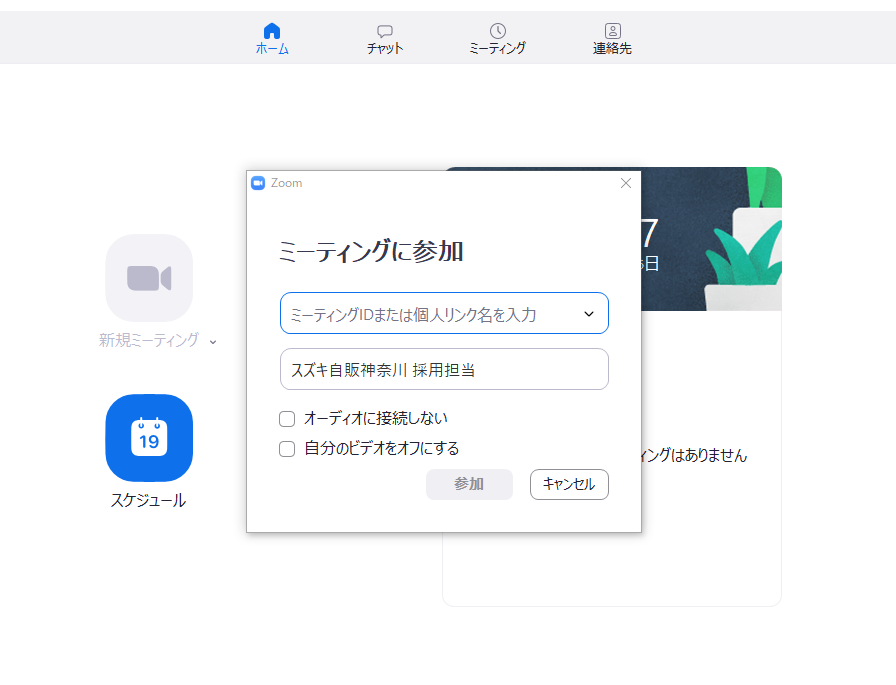Expand the meeting ID history dropdown arrow
Screen dimensions: 896x685
pyautogui.click(x=589, y=314)
